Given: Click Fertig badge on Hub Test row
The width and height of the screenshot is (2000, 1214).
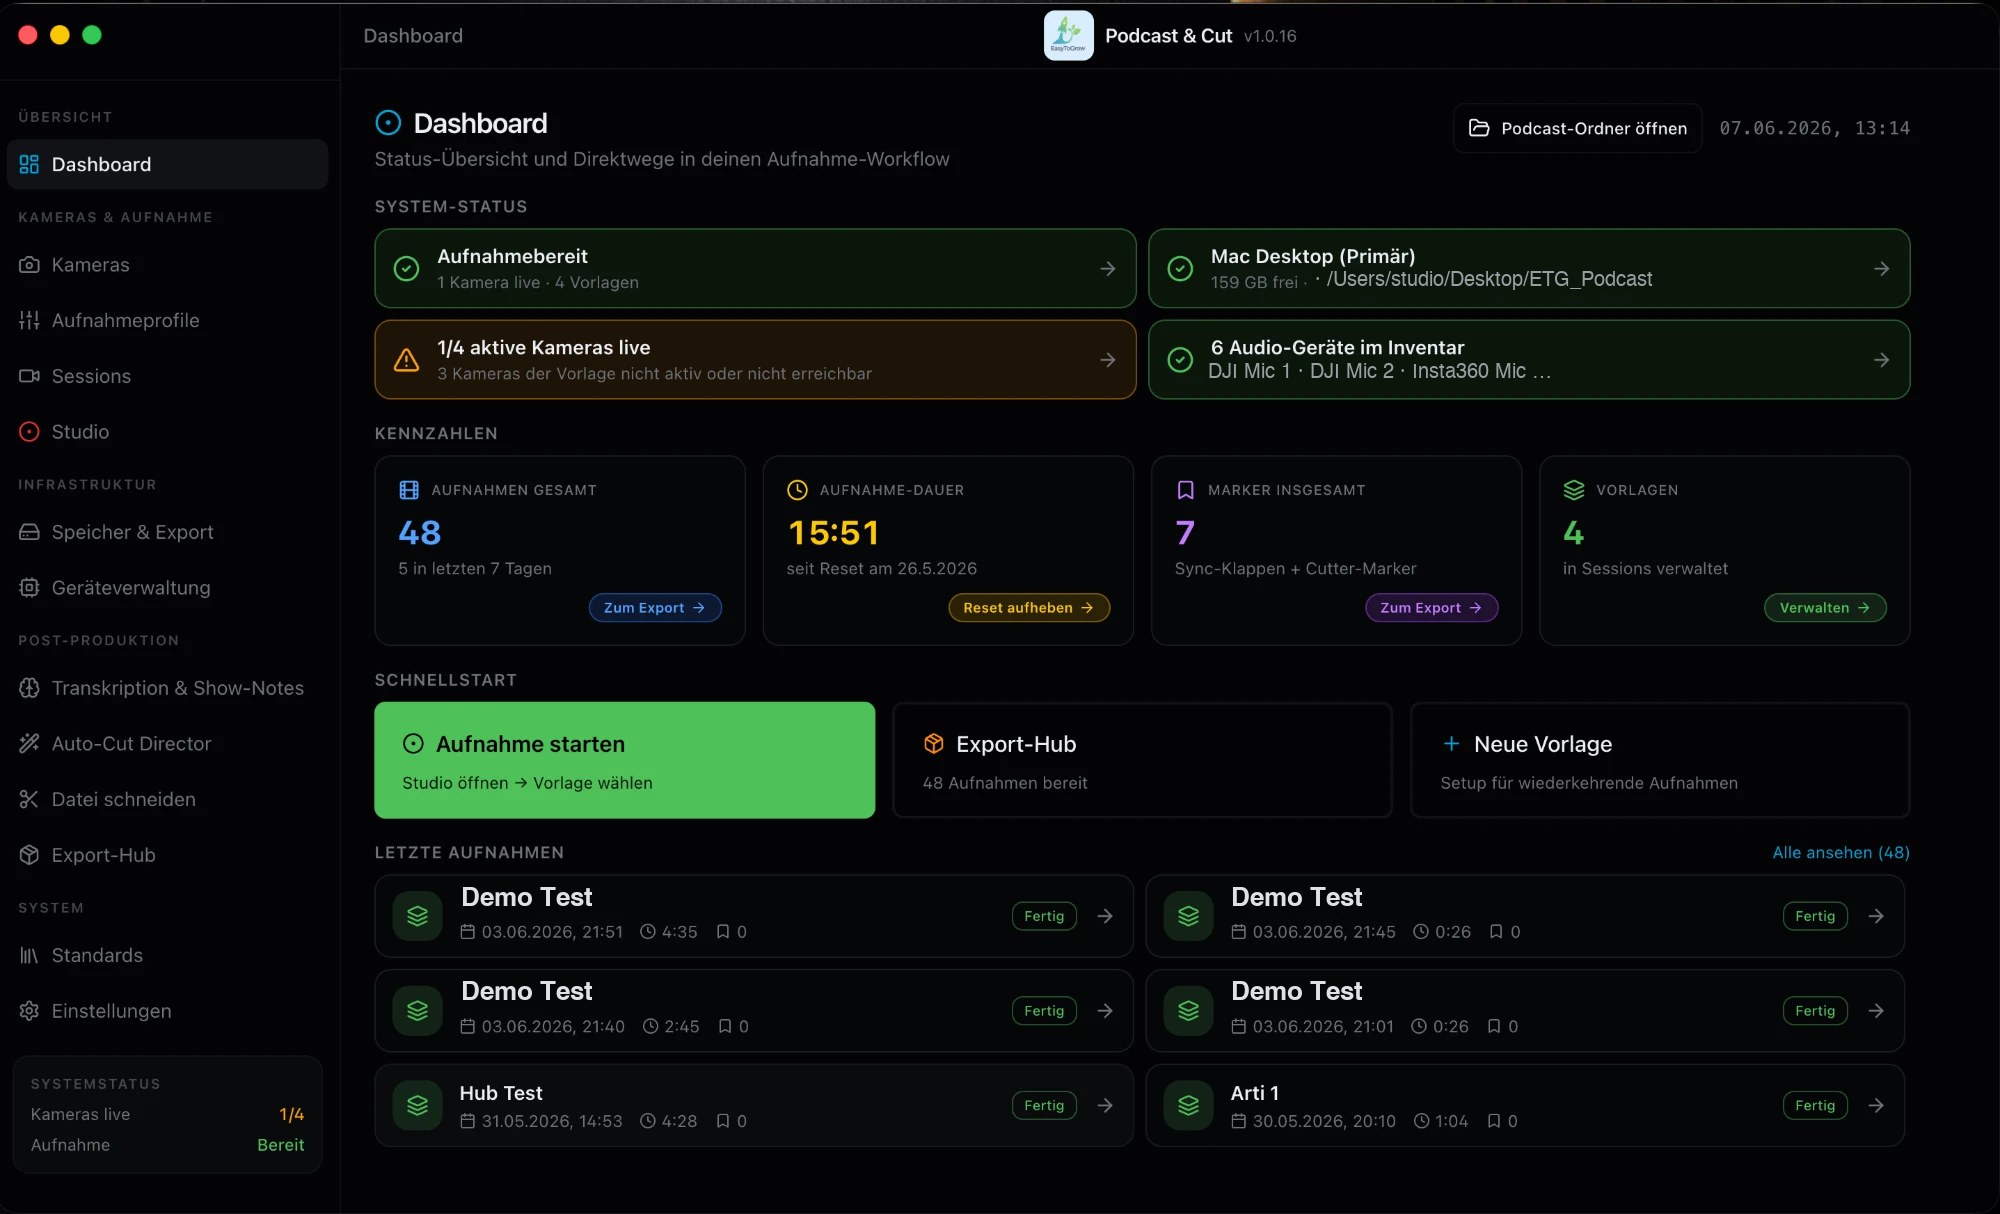Looking at the screenshot, I should [1044, 1105].
